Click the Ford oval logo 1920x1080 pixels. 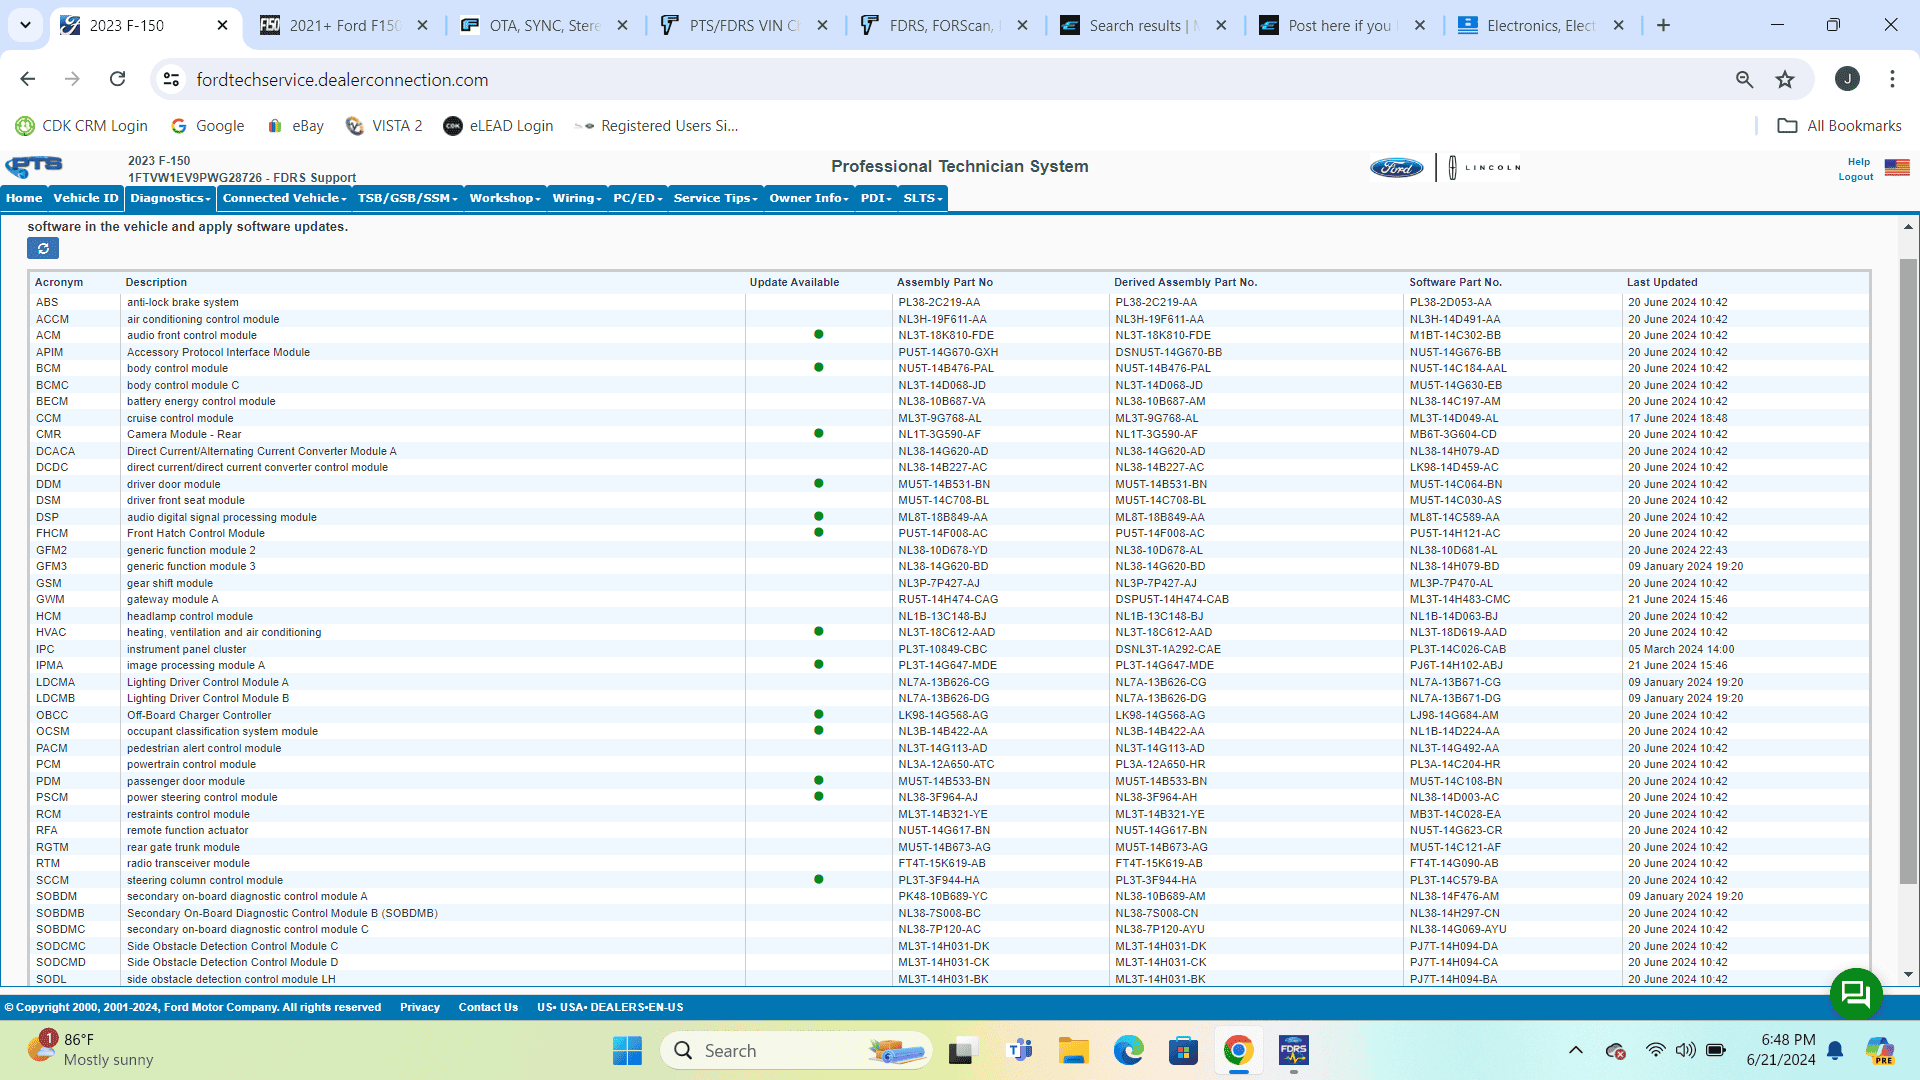tap(1396, 168)
